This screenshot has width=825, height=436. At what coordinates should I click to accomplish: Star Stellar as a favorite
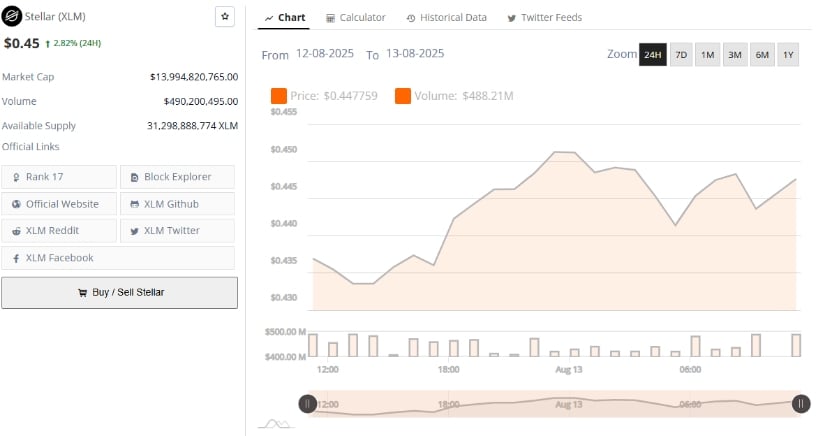[225, 17]
